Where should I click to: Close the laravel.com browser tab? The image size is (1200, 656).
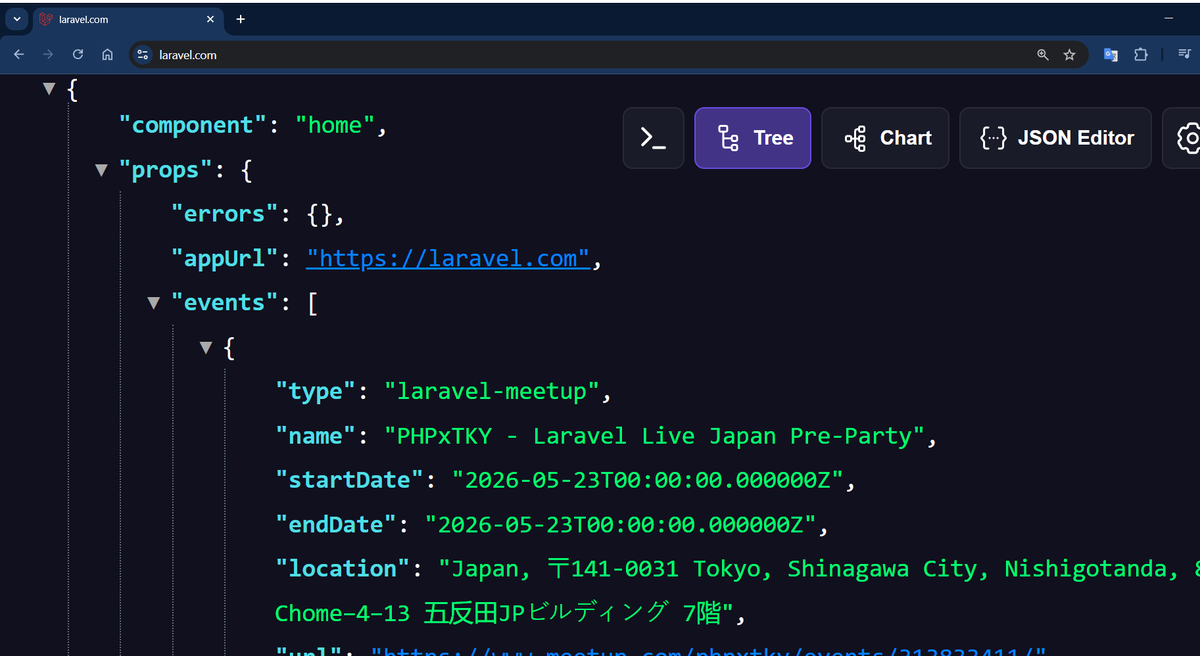point(210,19)
